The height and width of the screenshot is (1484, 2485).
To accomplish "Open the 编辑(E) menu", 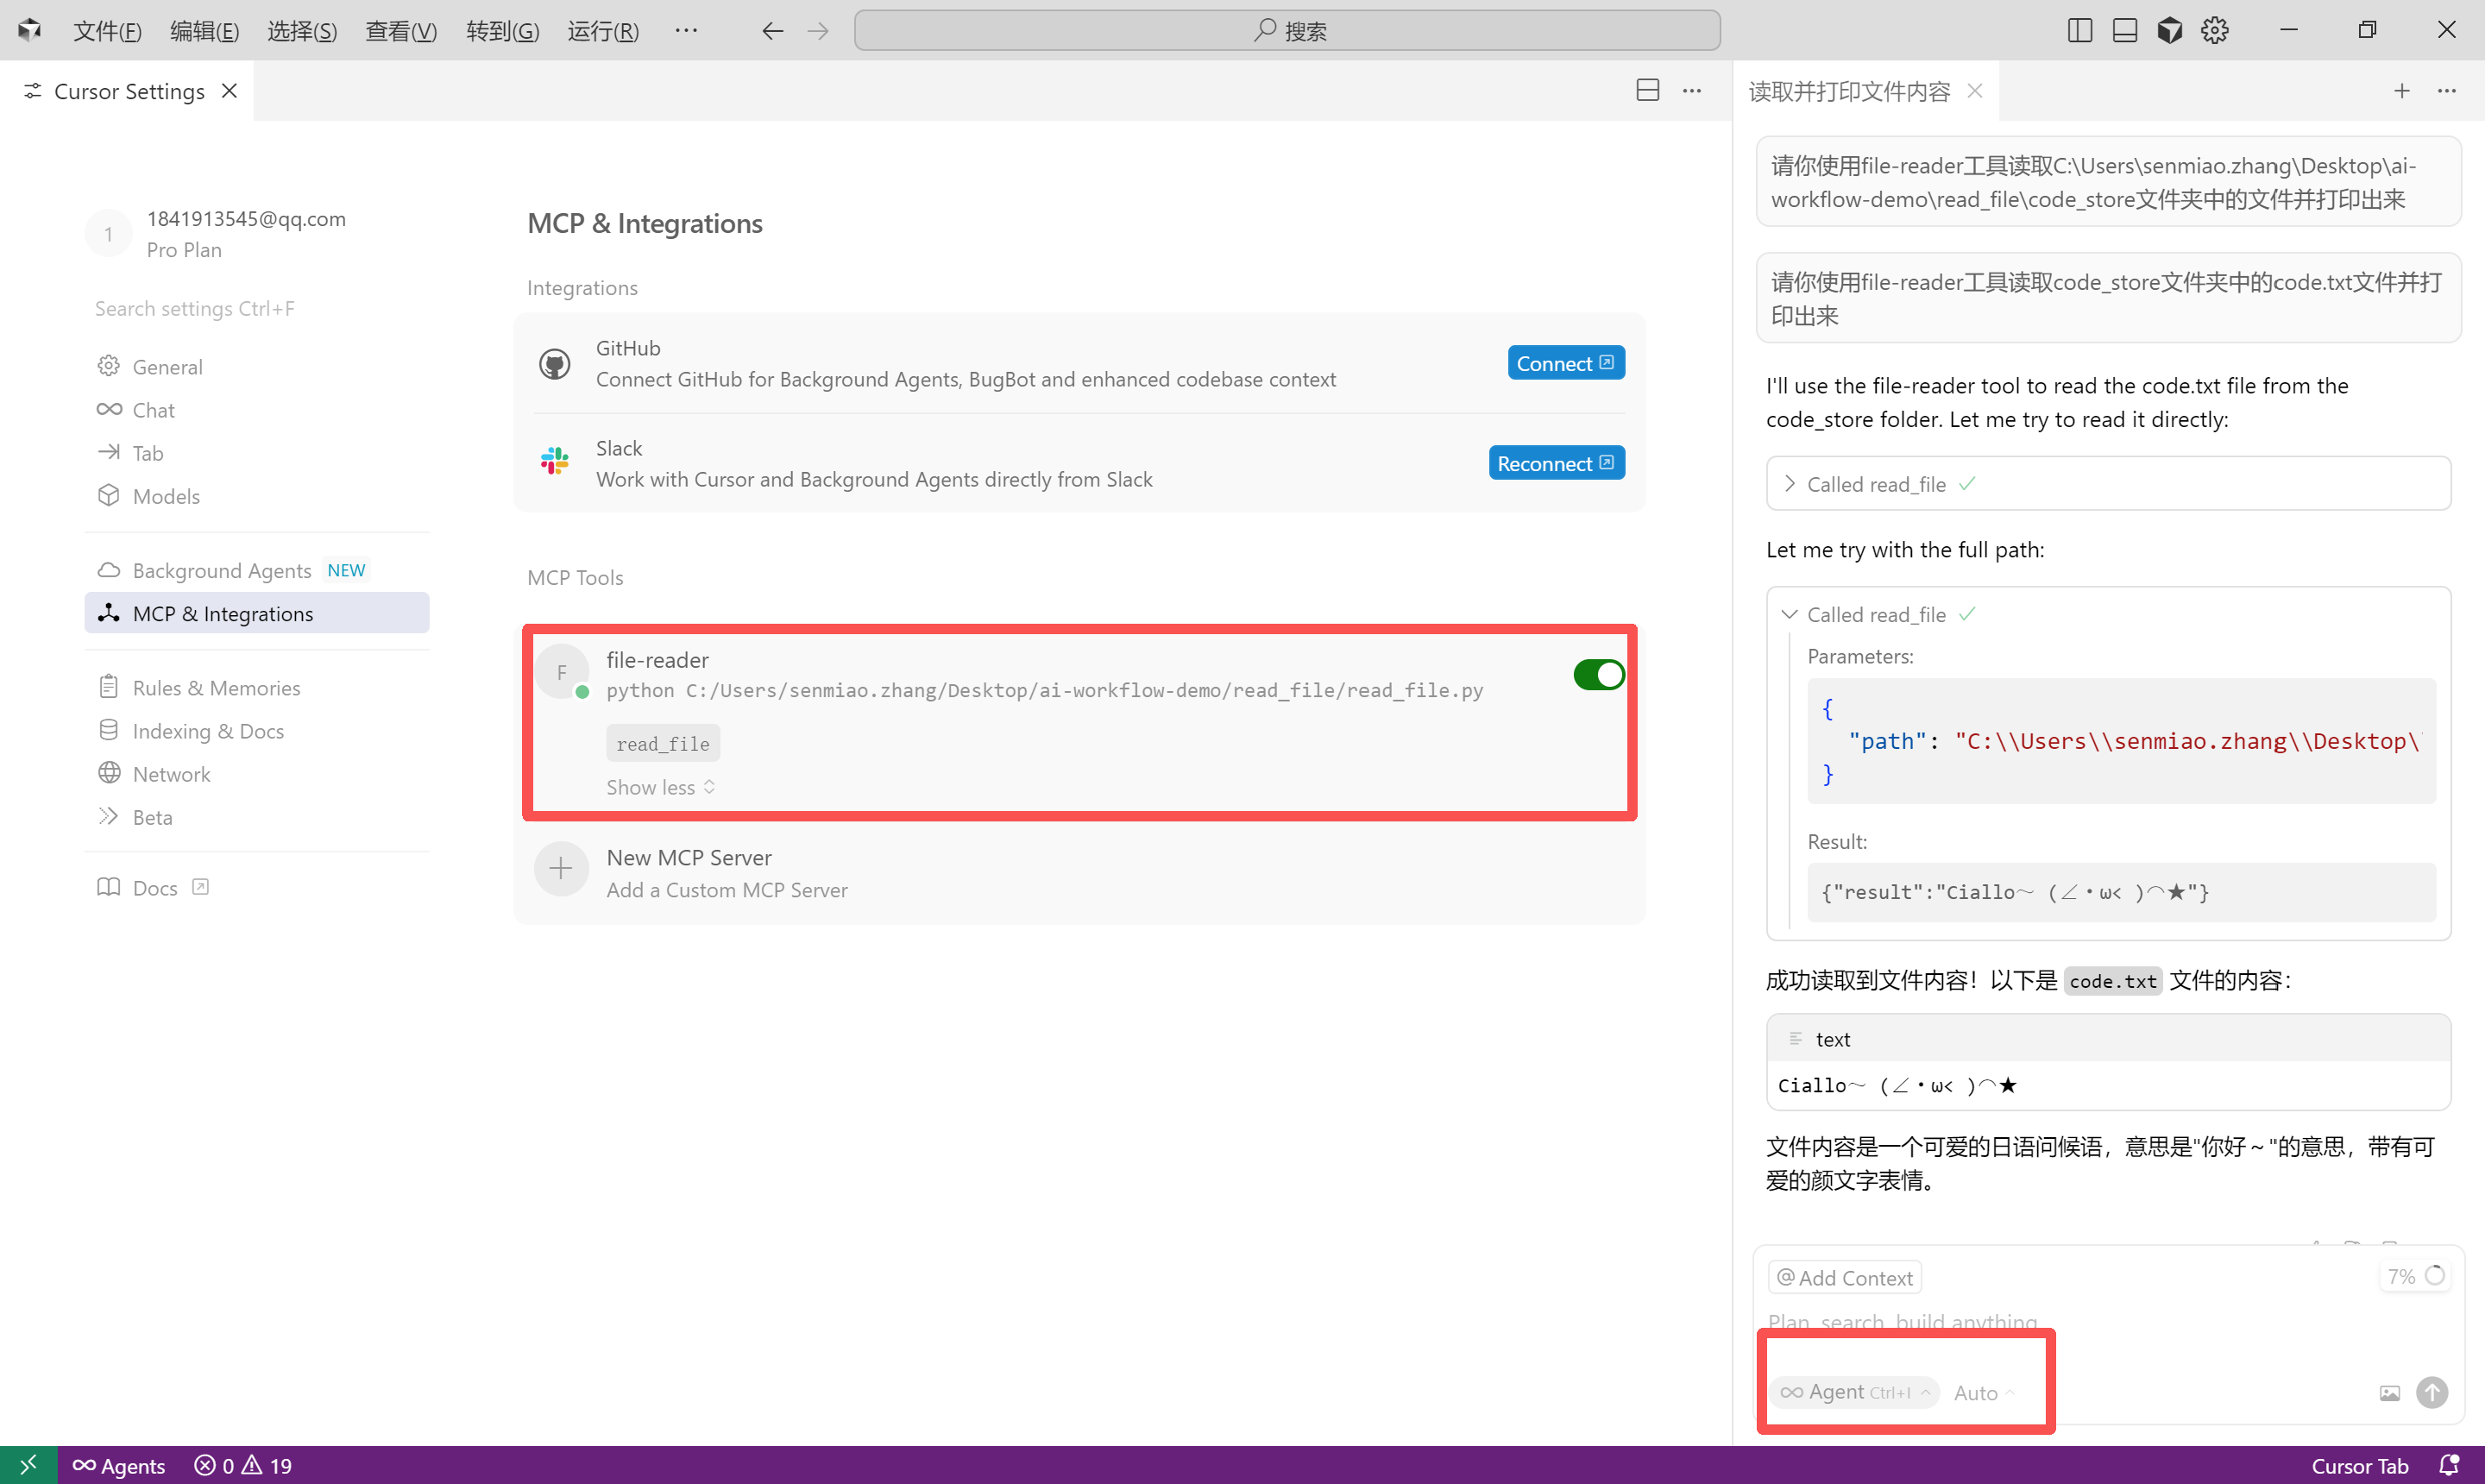I will tap(204, 30).
